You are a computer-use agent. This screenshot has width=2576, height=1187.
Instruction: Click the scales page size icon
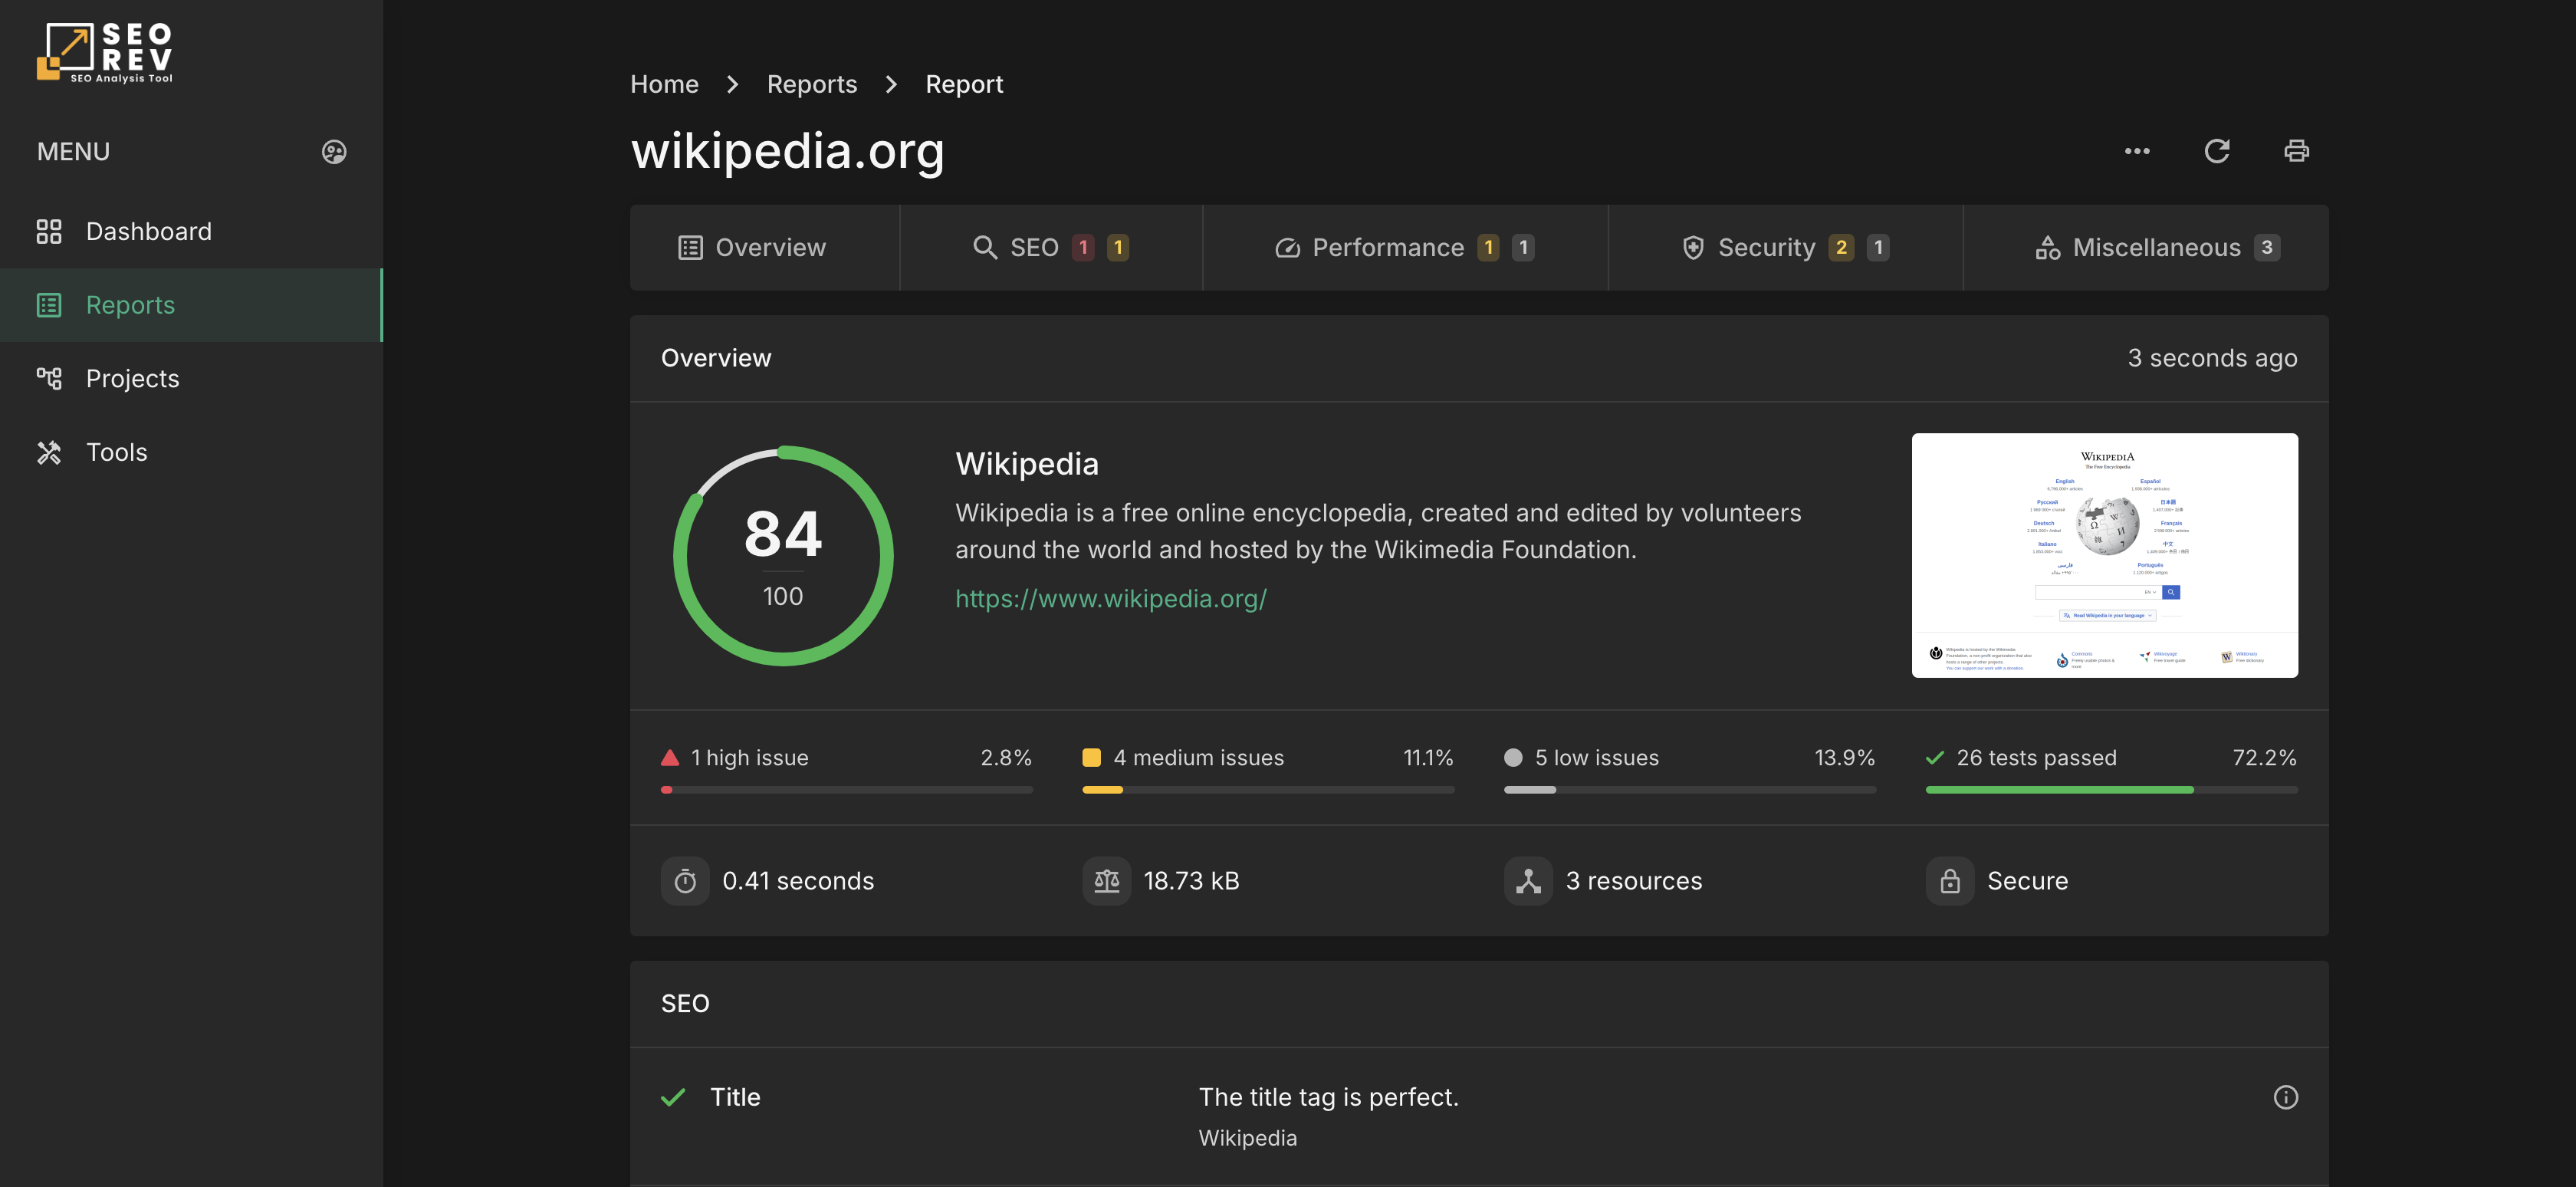coord(1106,881)
